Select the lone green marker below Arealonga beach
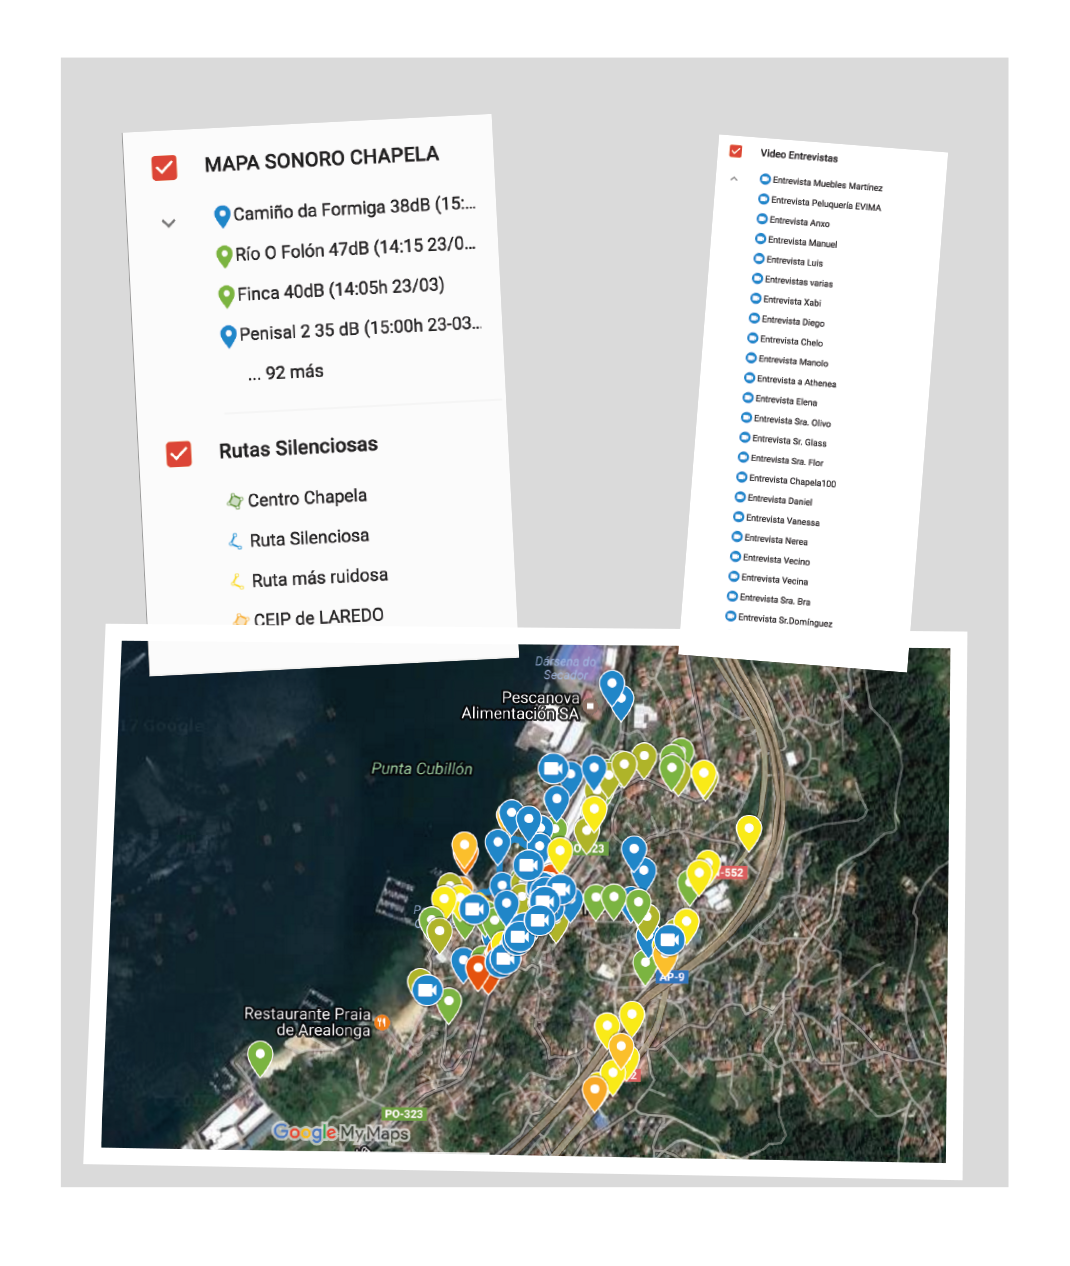The image size is (1070, 1266). (260, 1056)
